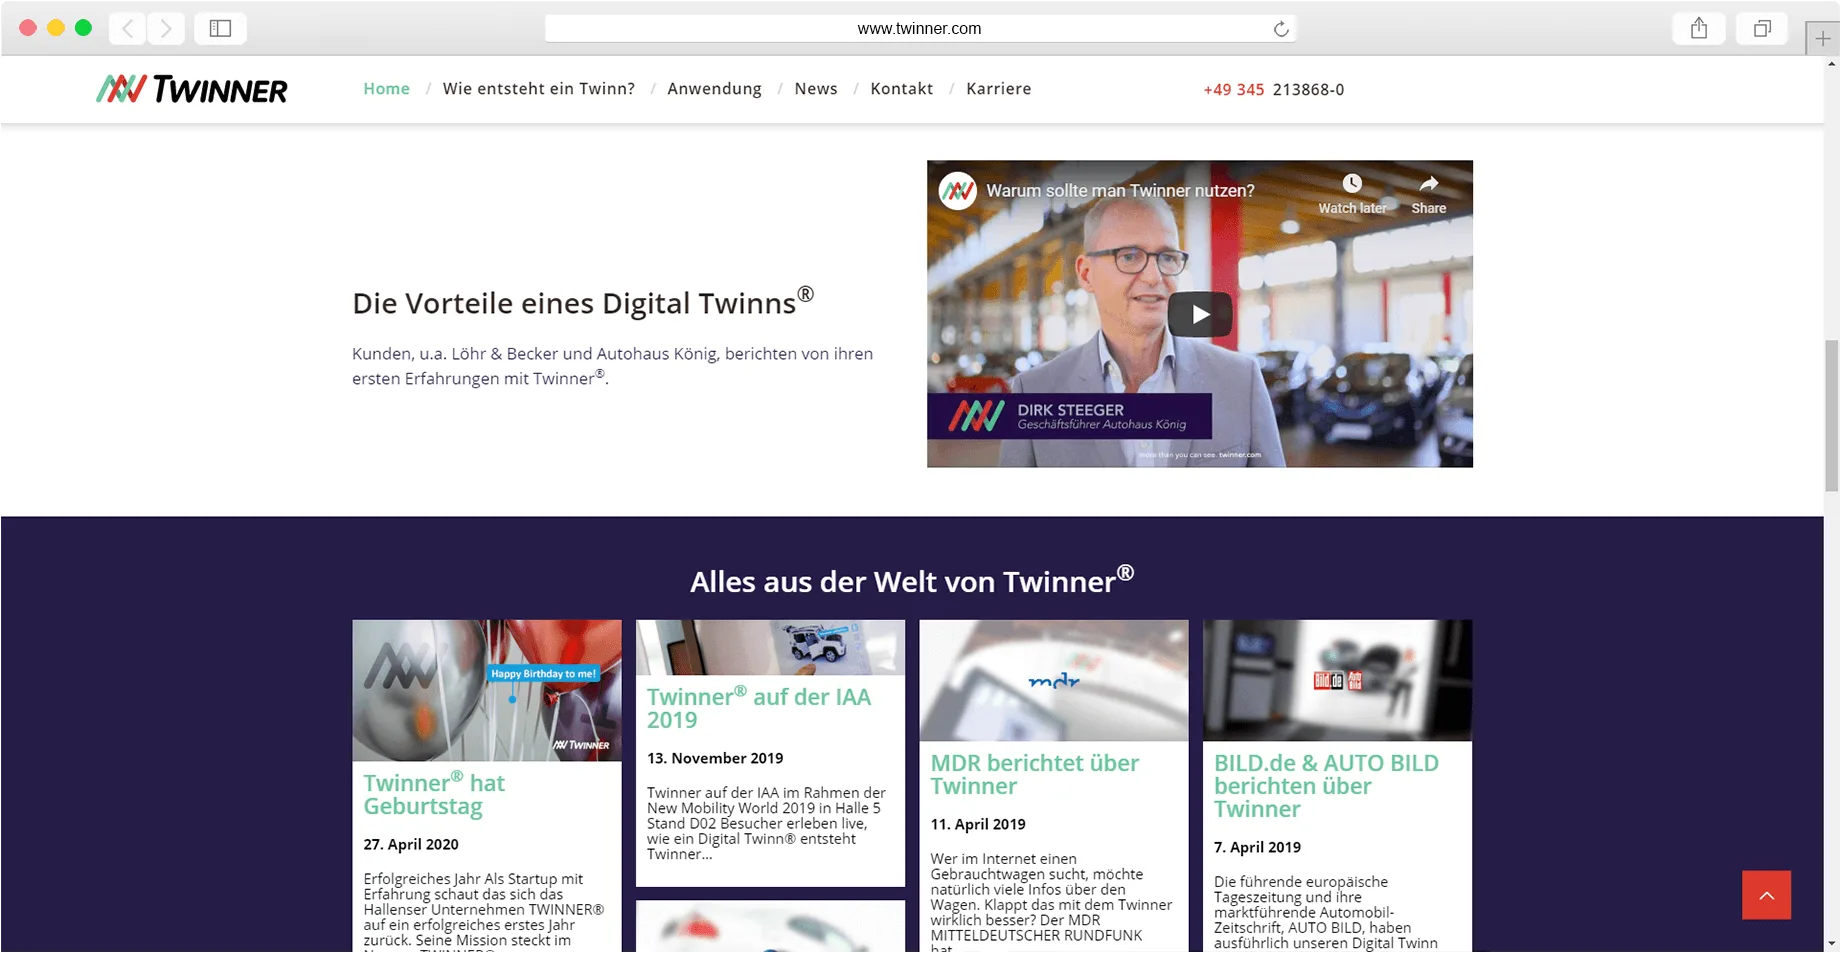Toggle the Safari sidebar button
1841x971 pixels.
[220, 28]
